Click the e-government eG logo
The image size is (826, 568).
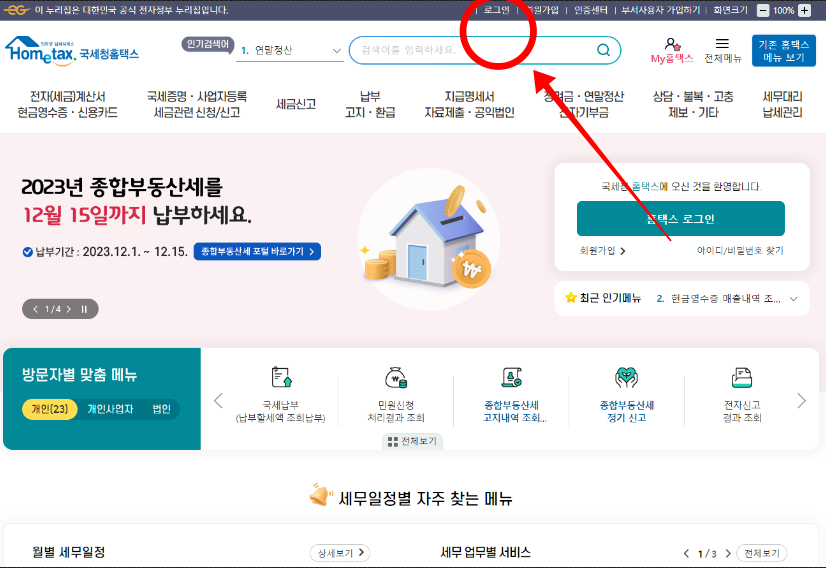(x=16, y=10)
